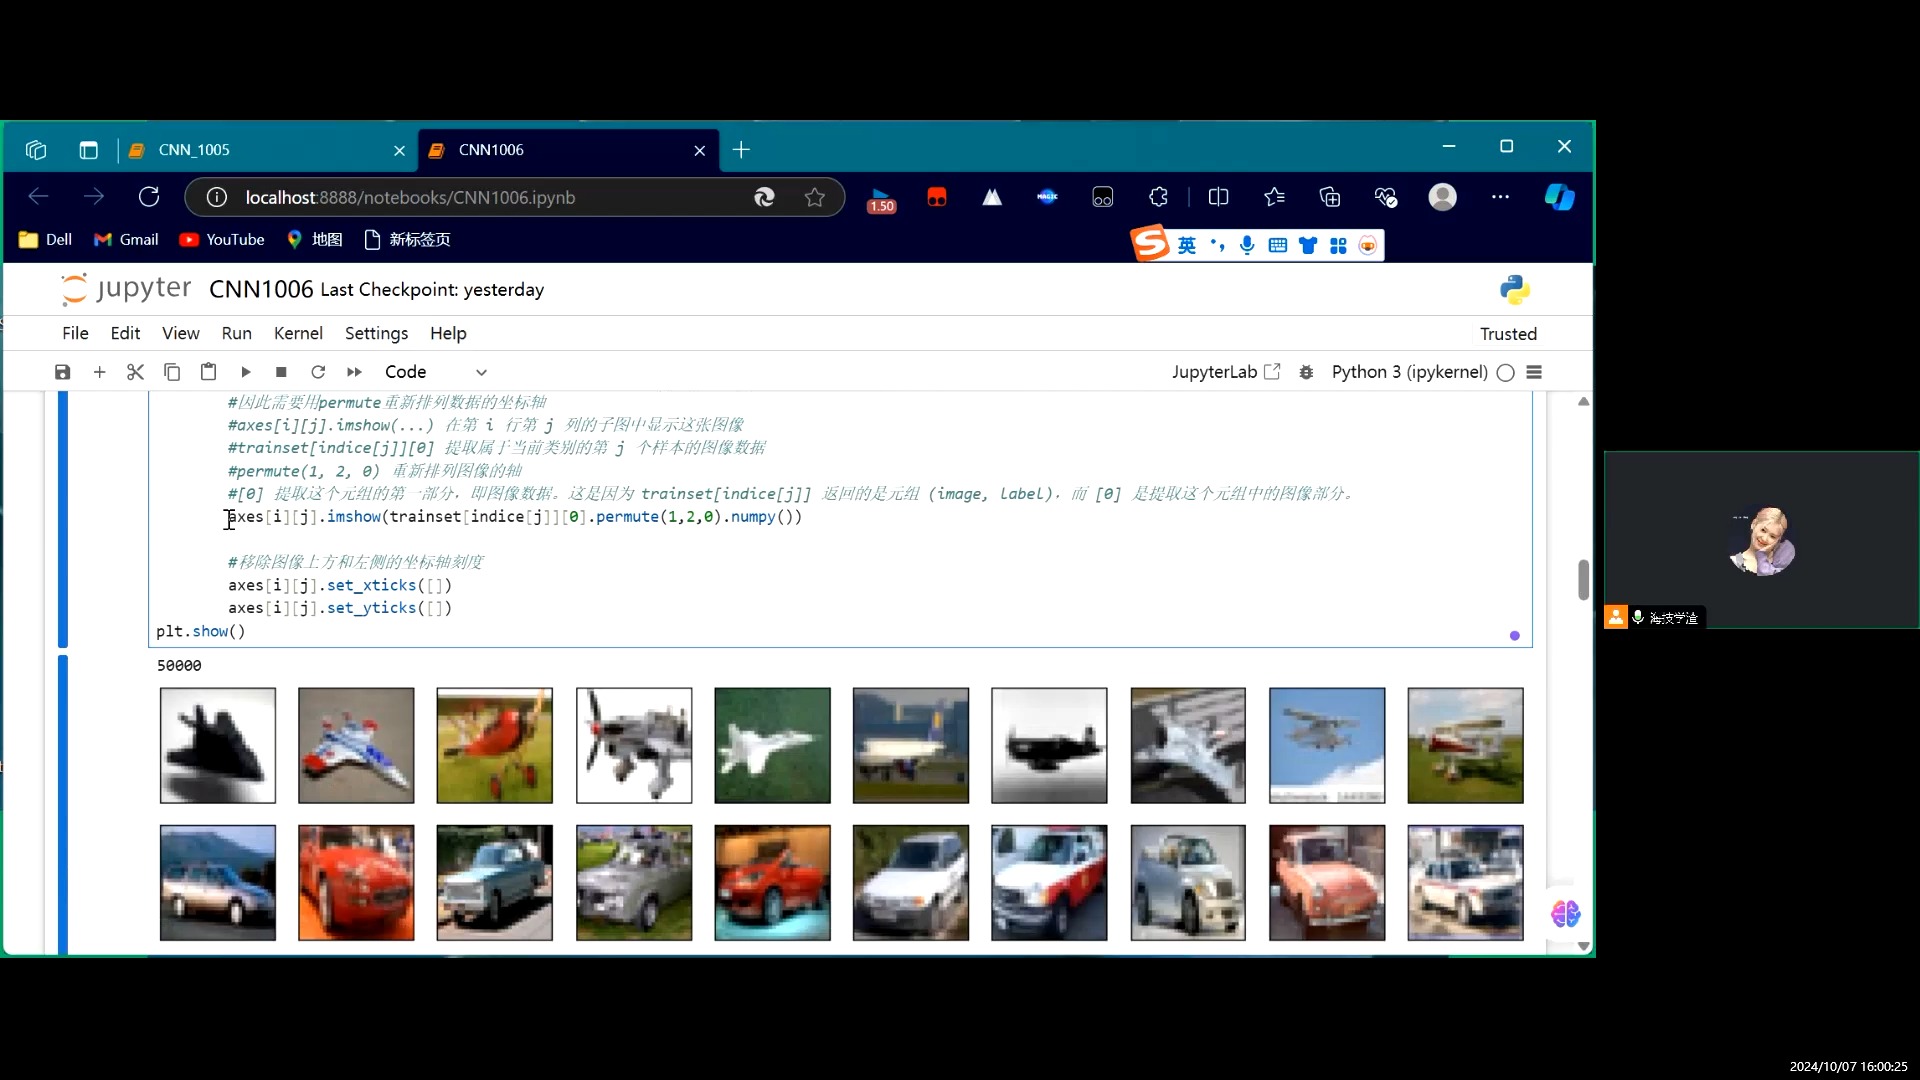This screenshot has height=1080, width=1920.
Task: Add this page to favorites with the star
Action: [x=815, y=197]
